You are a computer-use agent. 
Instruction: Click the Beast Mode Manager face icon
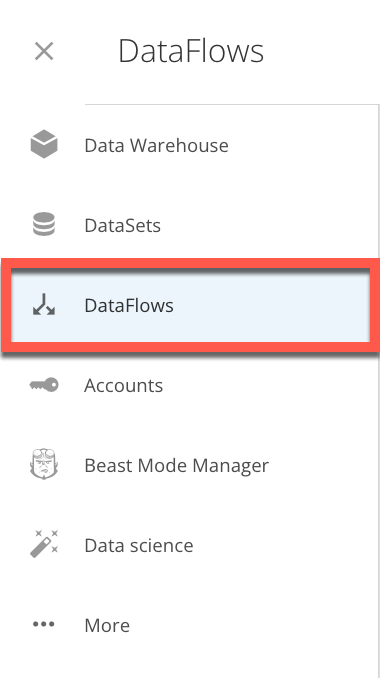(x=44, y=464)
